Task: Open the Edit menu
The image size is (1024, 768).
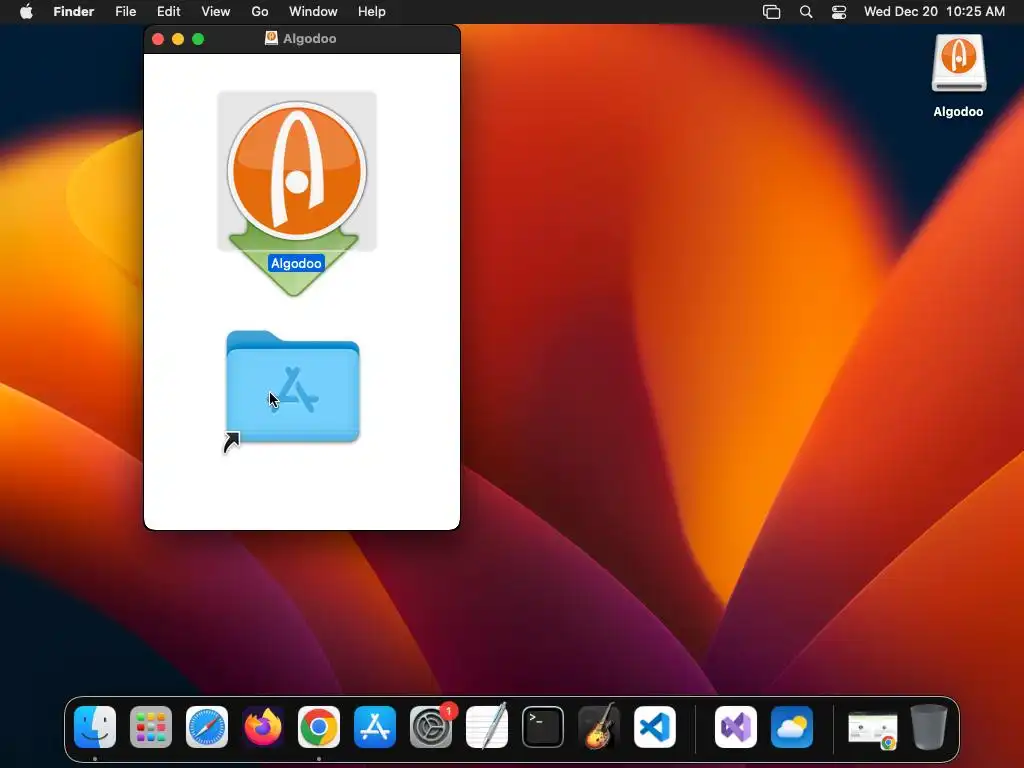Action: coord(168,12)
